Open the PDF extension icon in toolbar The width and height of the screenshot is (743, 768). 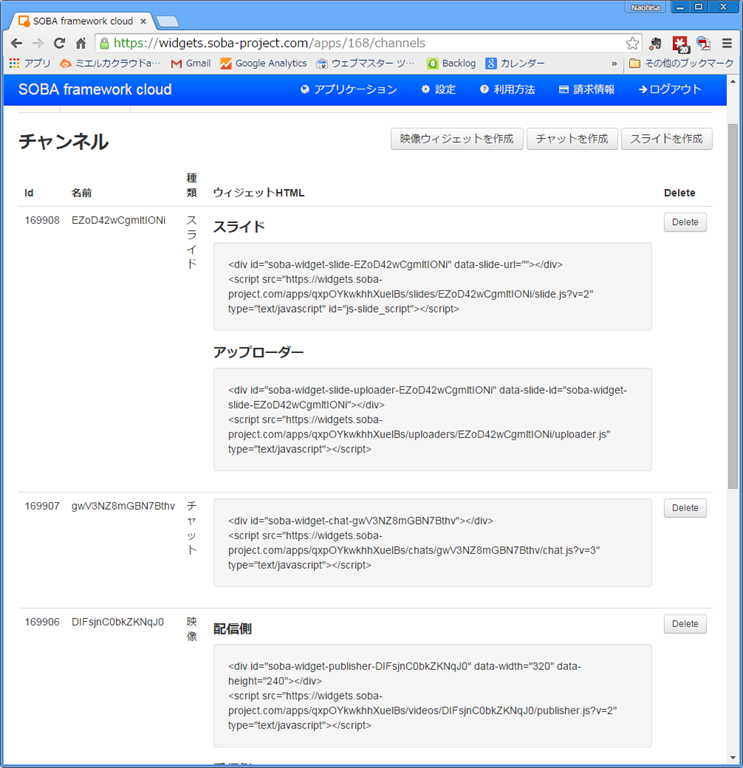point(704,44)
